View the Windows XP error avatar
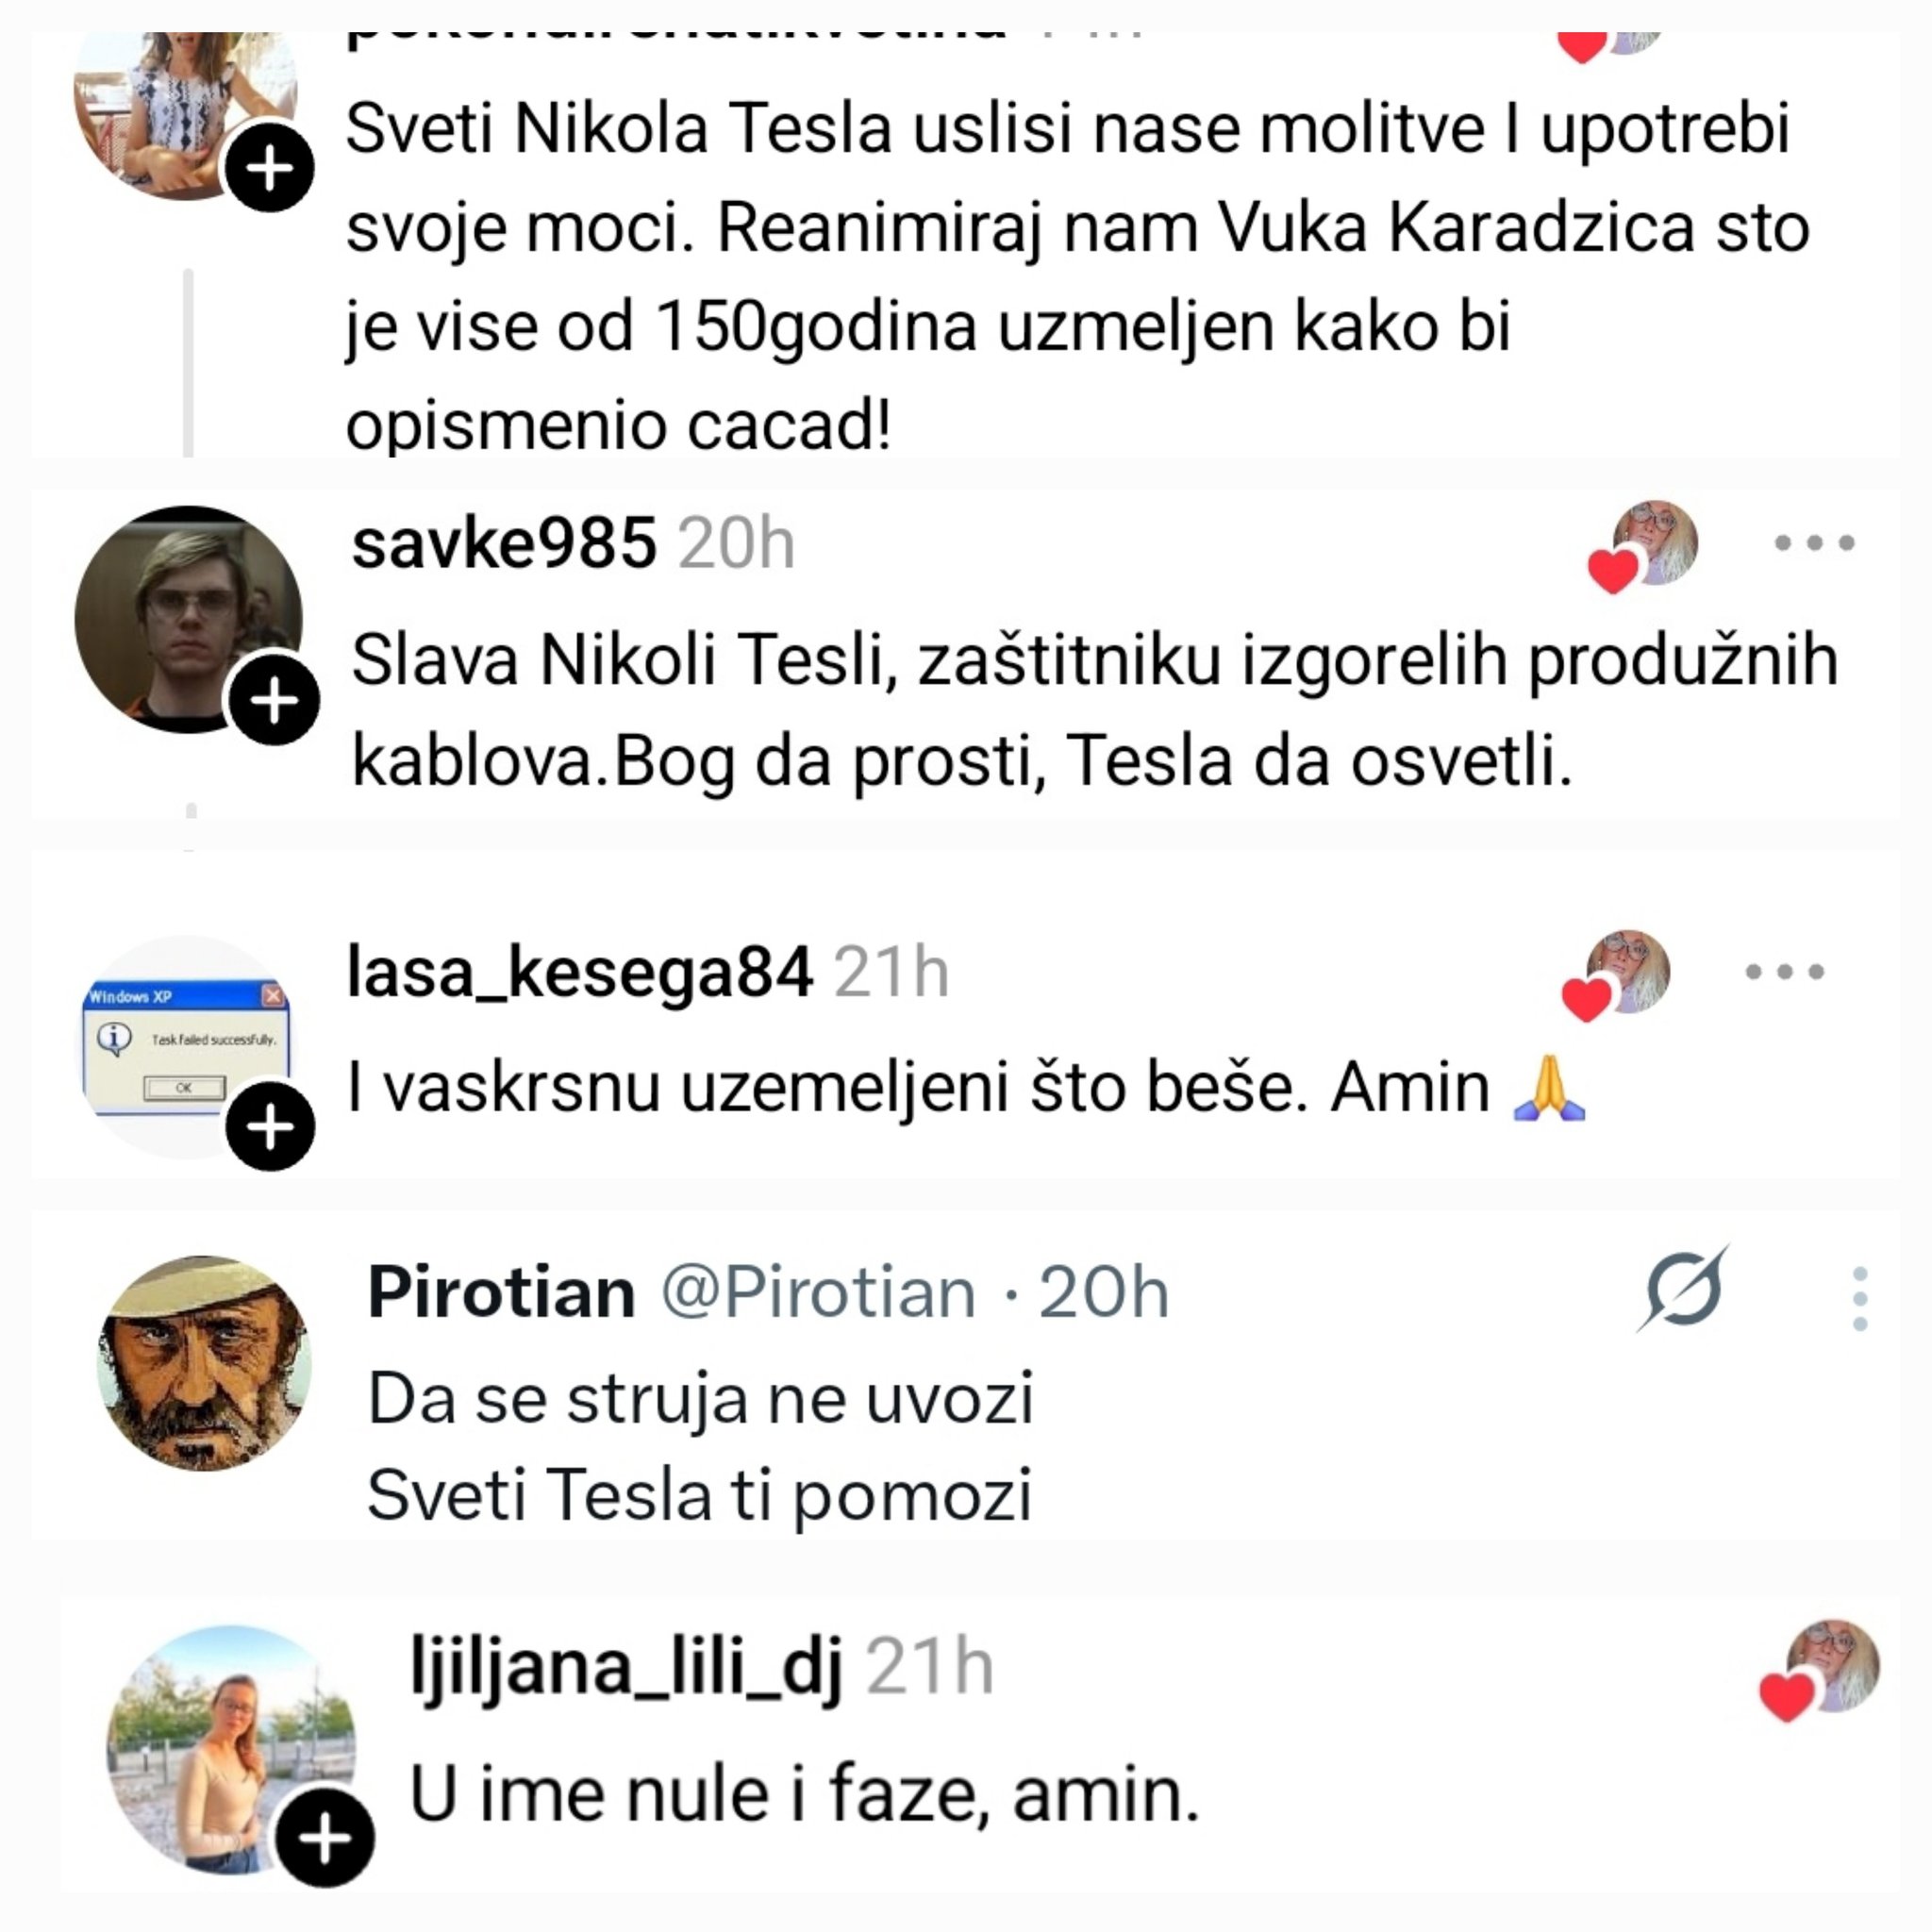Image resolution: width=1932 pixels, height=1932 pixels. pyautogui.click(x=183, y=1043)
